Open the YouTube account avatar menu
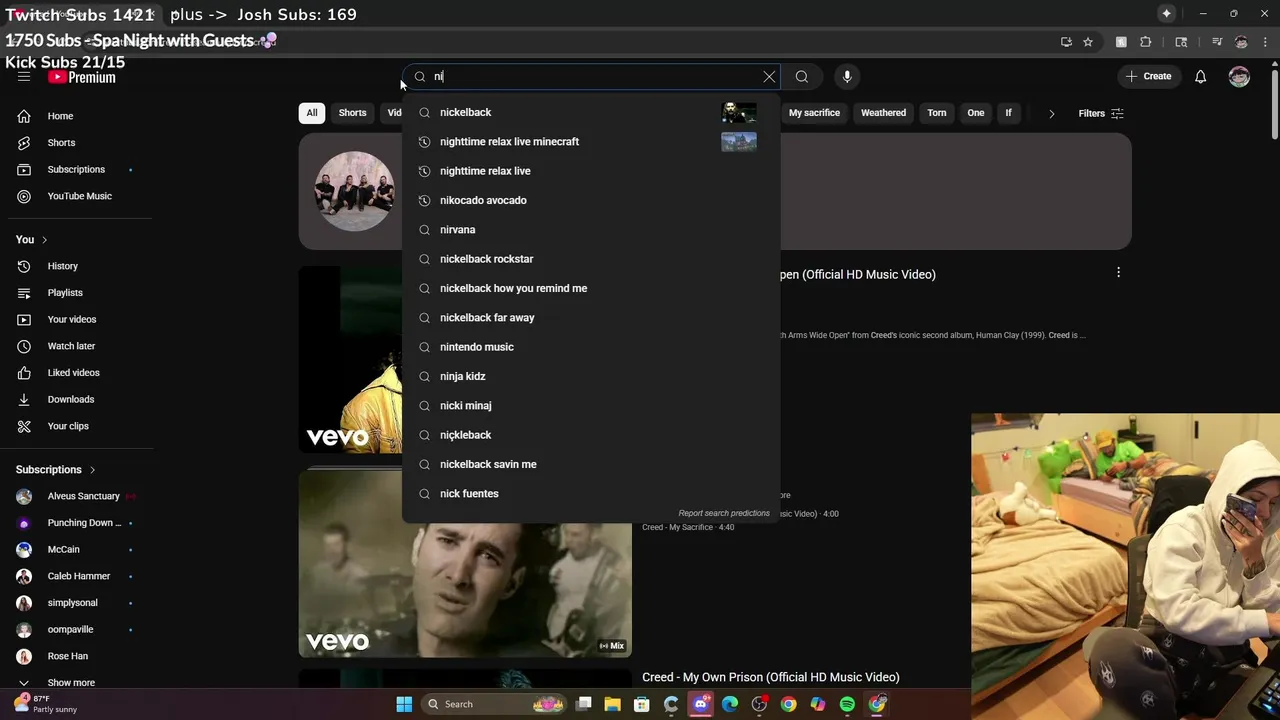 1239,77
